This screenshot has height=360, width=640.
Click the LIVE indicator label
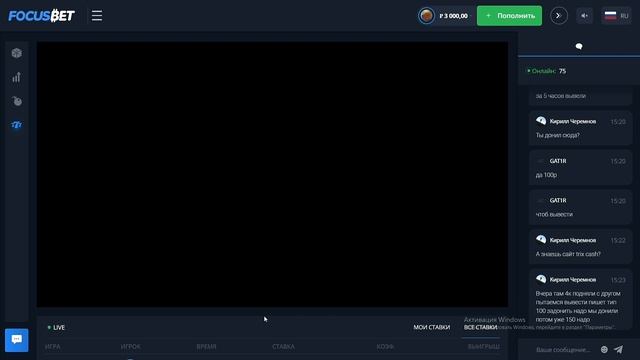click(x=56, y=328)
